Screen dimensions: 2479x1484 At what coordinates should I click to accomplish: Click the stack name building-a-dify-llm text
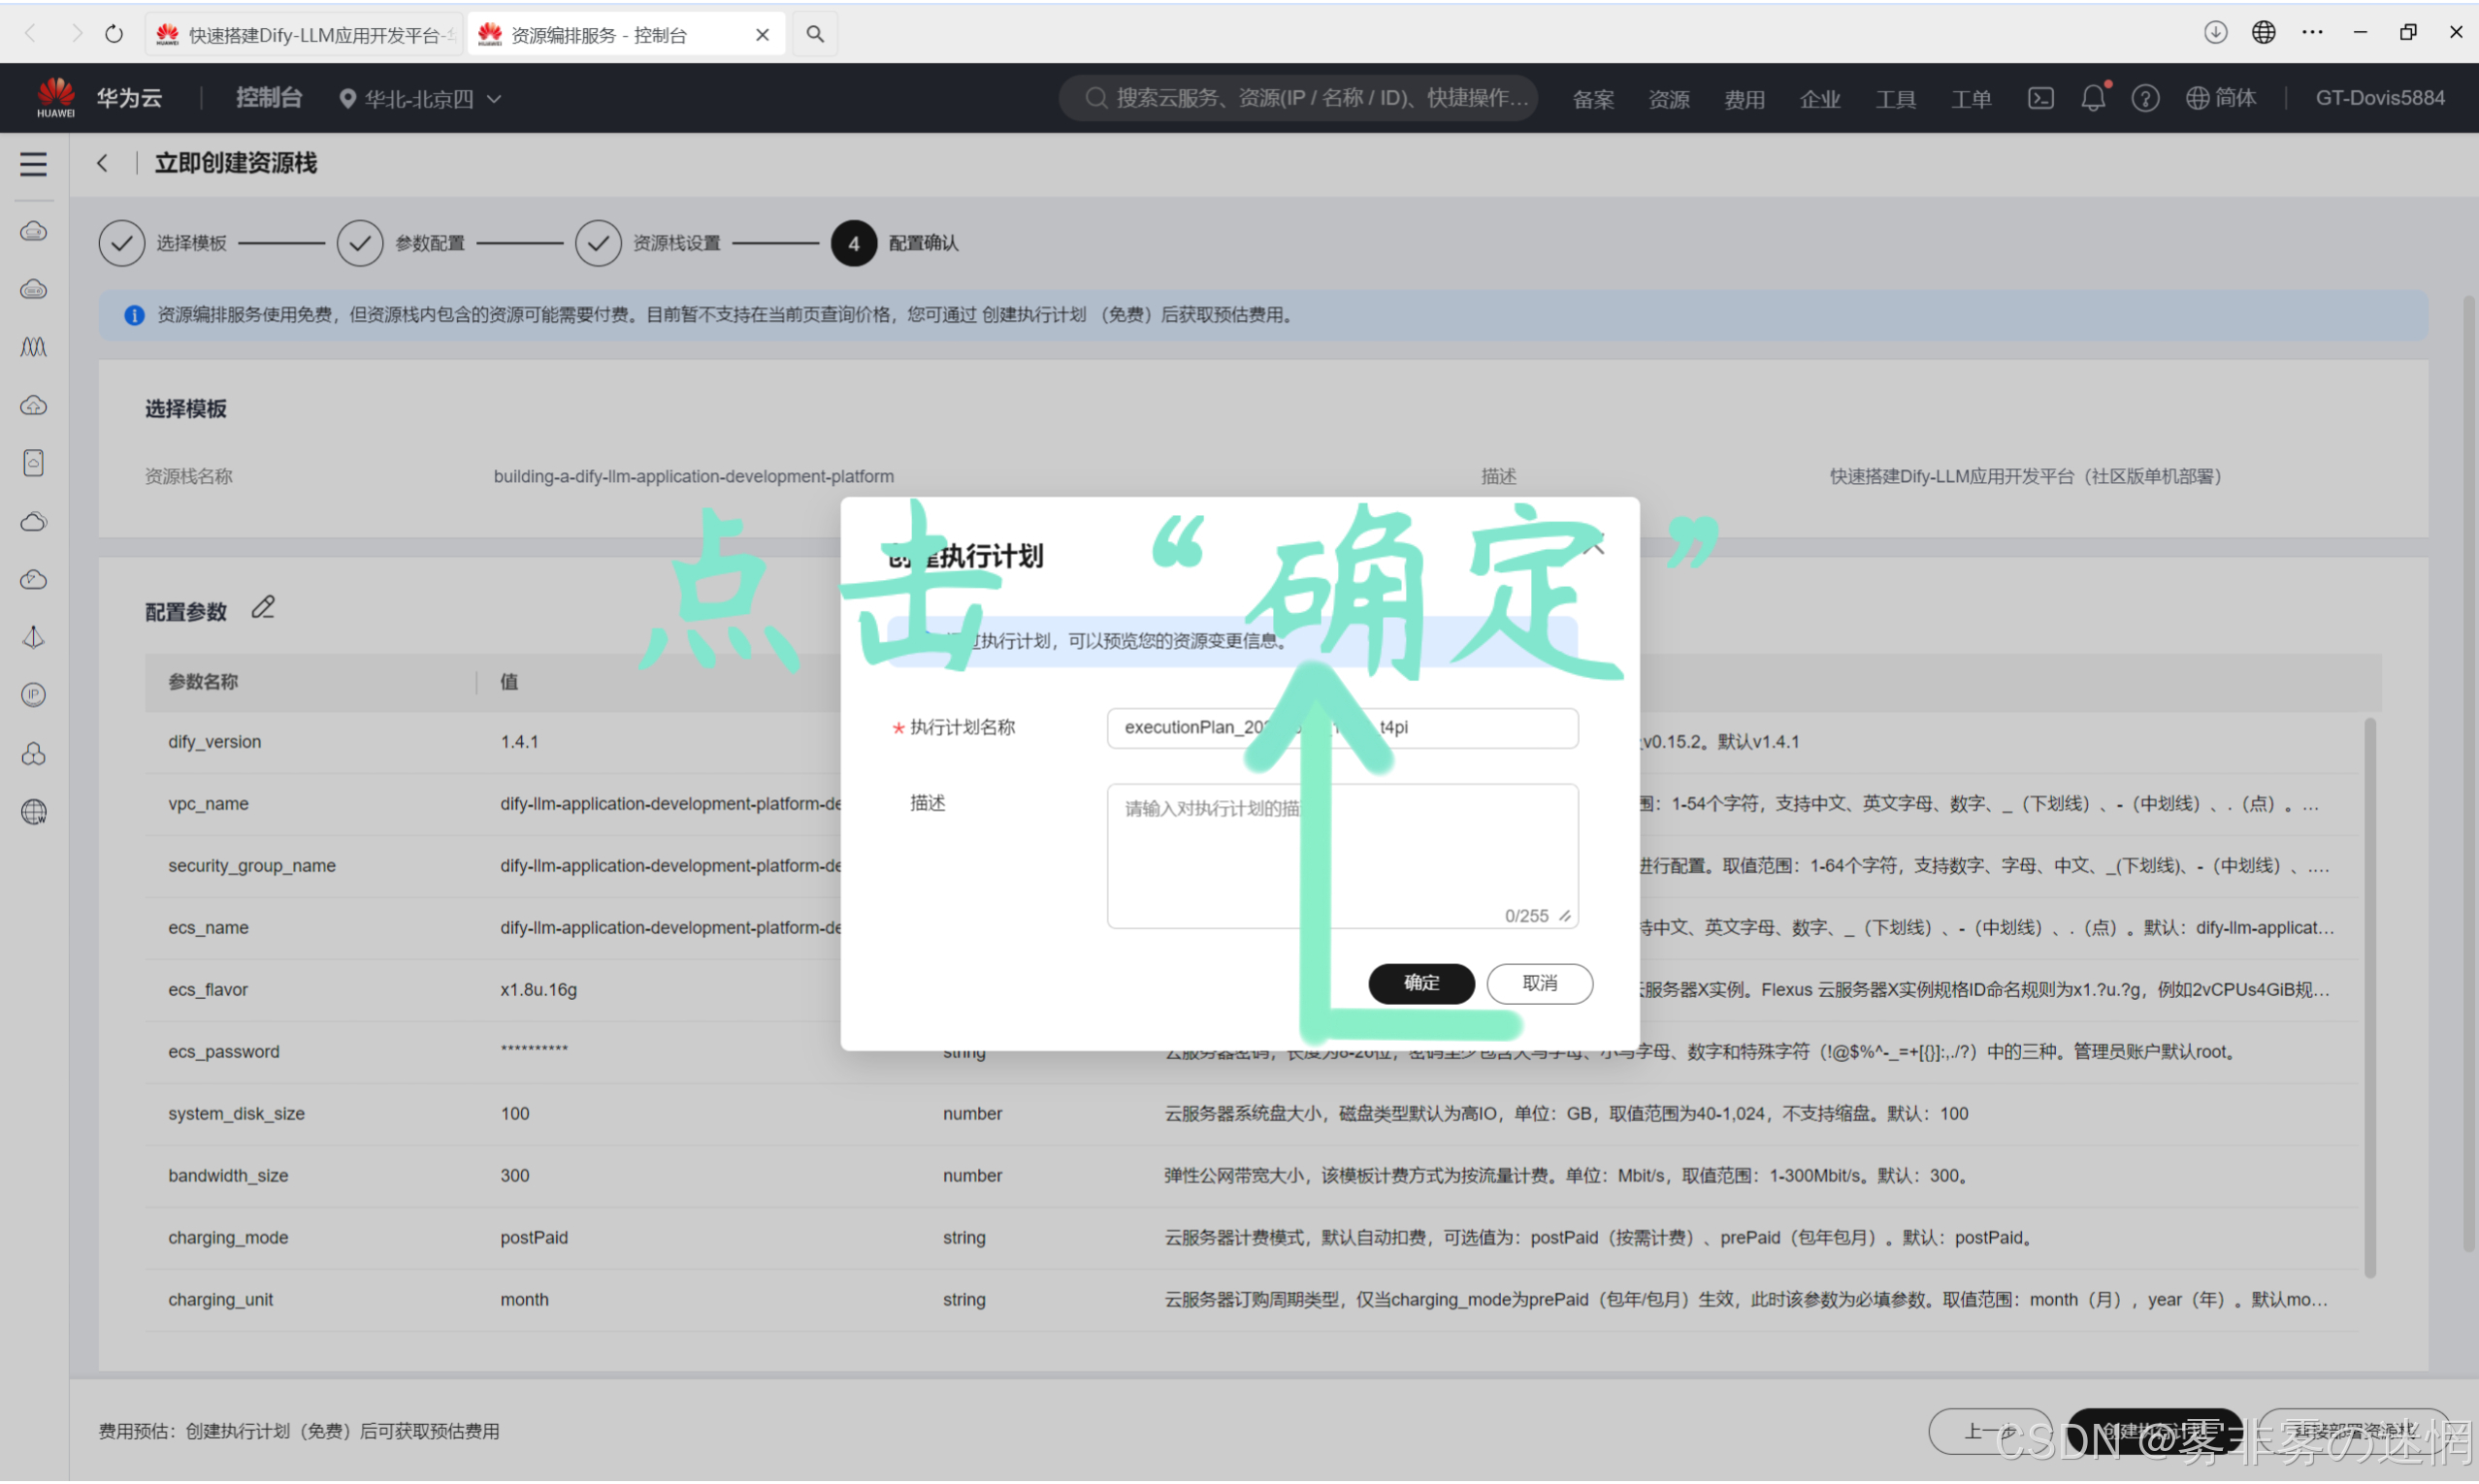[693, 476]
